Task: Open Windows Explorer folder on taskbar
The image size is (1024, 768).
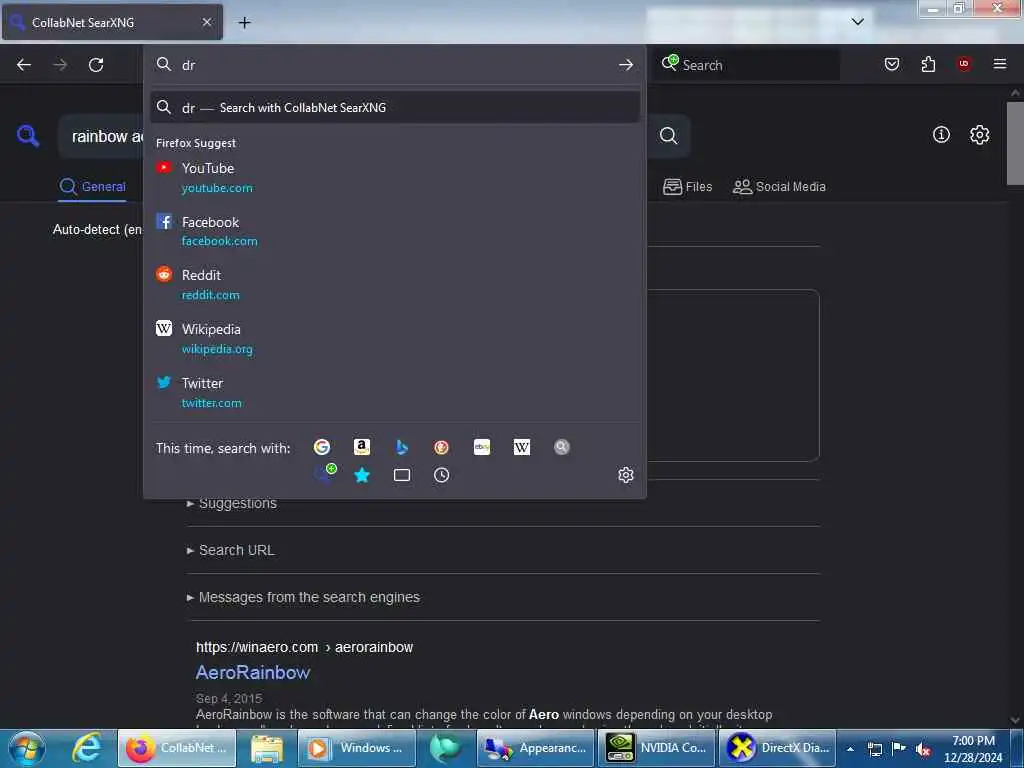Action: [x=266, y=748]
